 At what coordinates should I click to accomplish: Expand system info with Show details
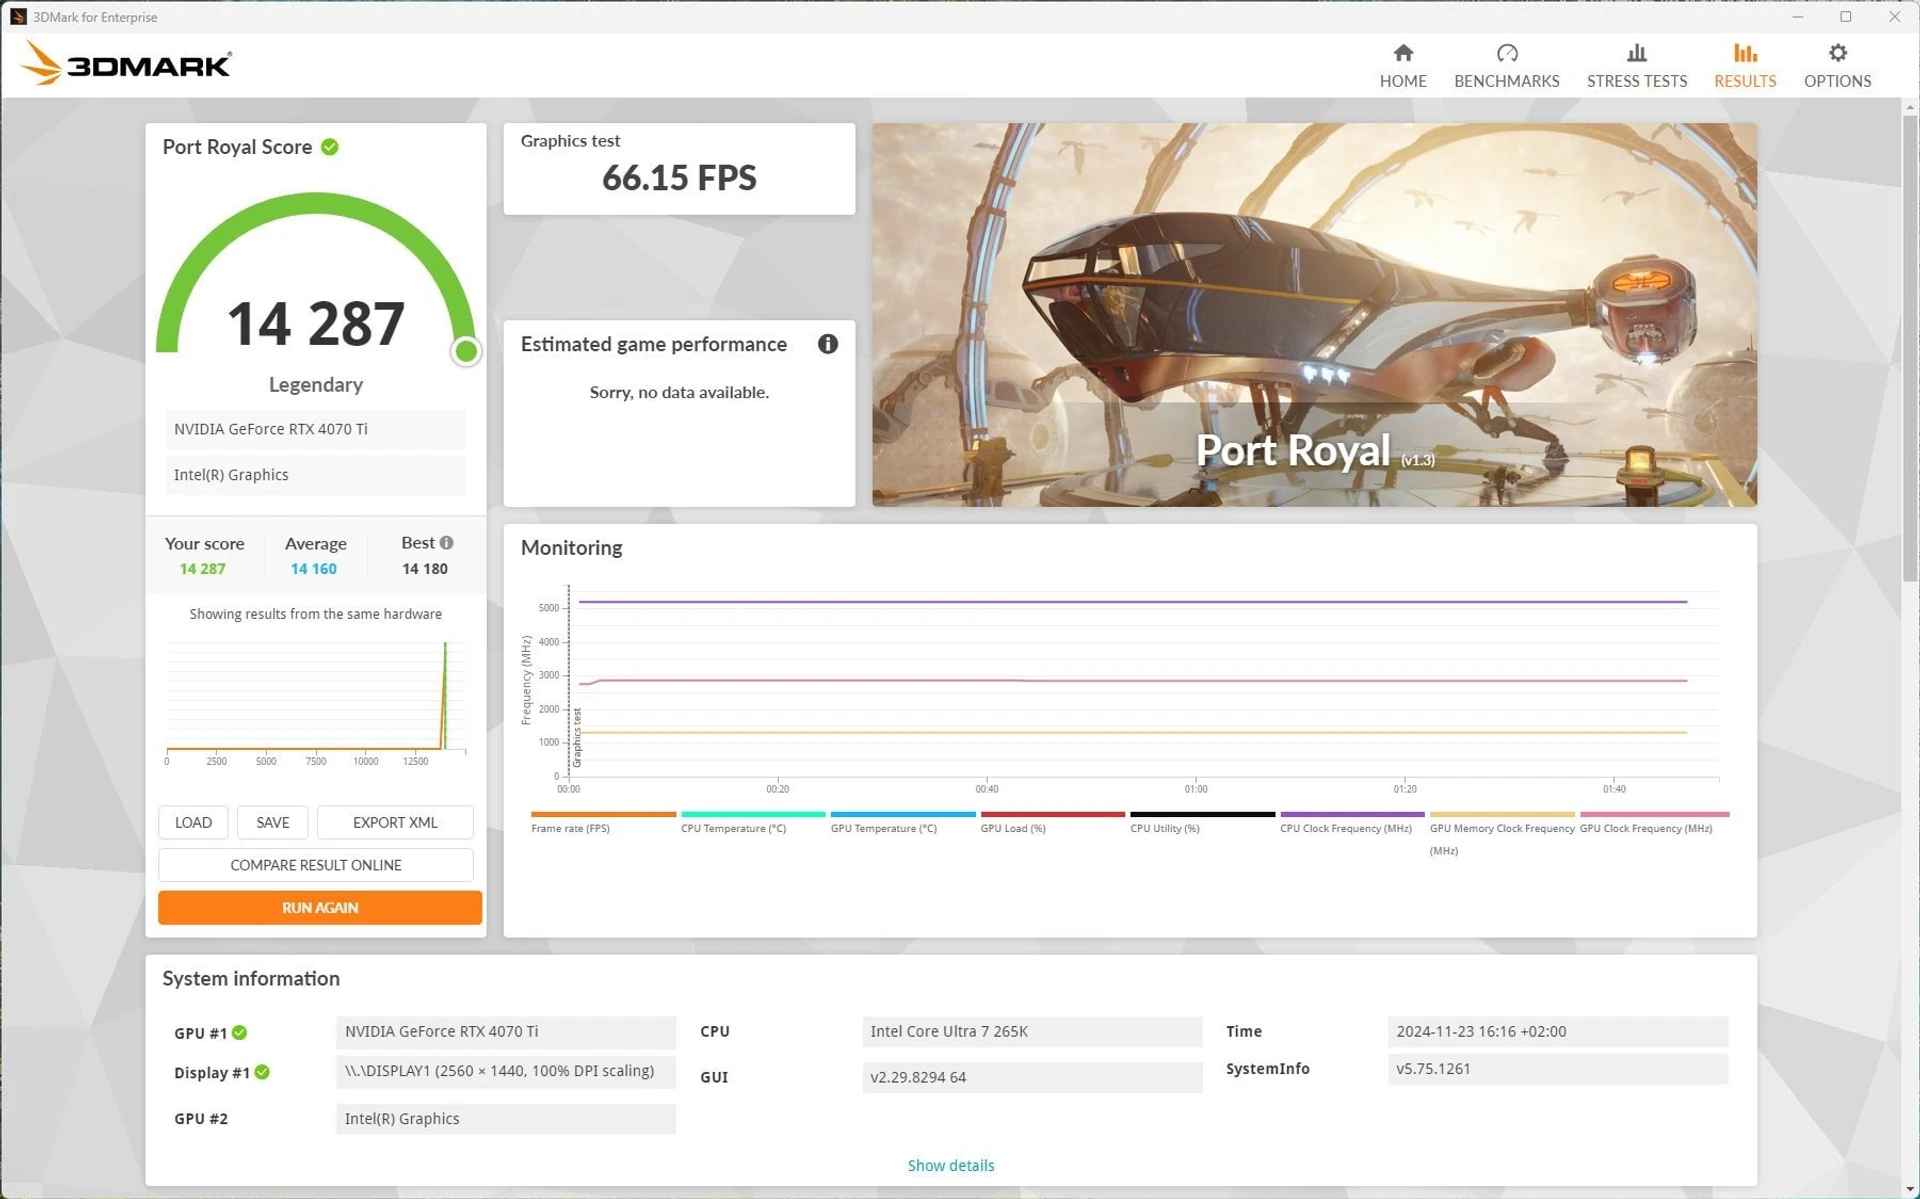coord(950,1165)
